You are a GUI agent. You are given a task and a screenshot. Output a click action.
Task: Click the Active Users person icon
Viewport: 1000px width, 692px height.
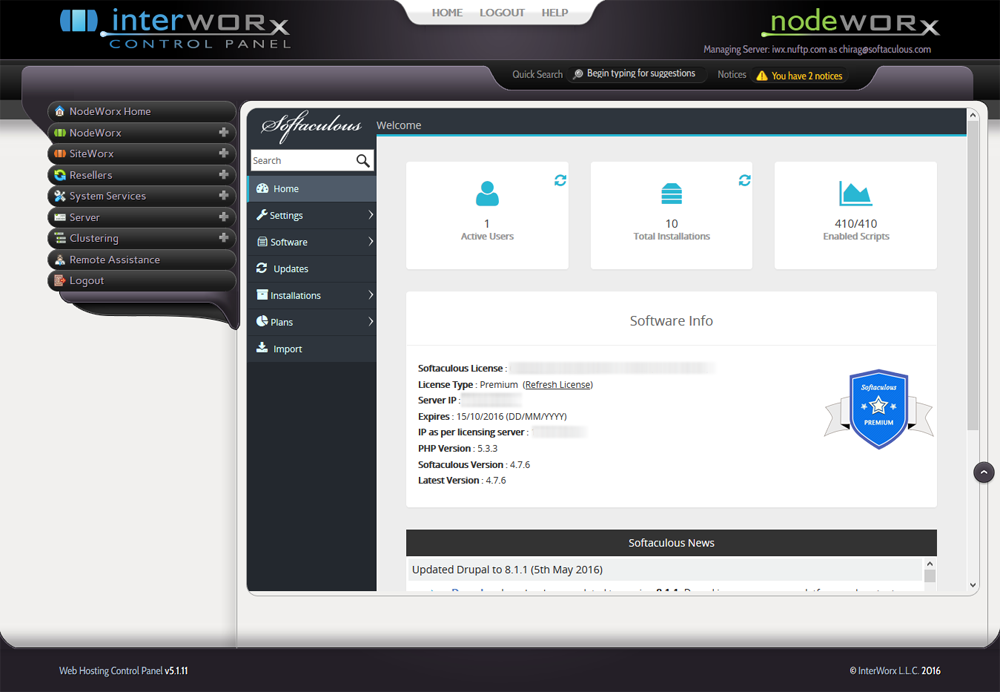pyautogui.click(x=487, y=193)
